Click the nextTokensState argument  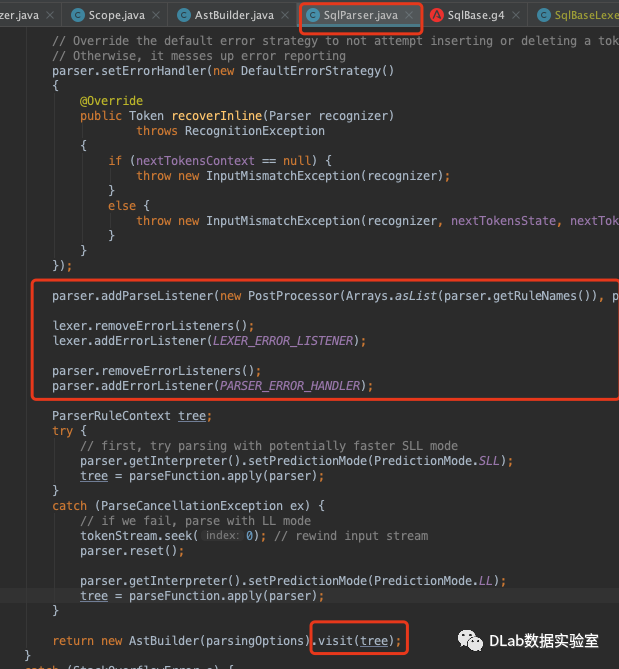(503, 221)
